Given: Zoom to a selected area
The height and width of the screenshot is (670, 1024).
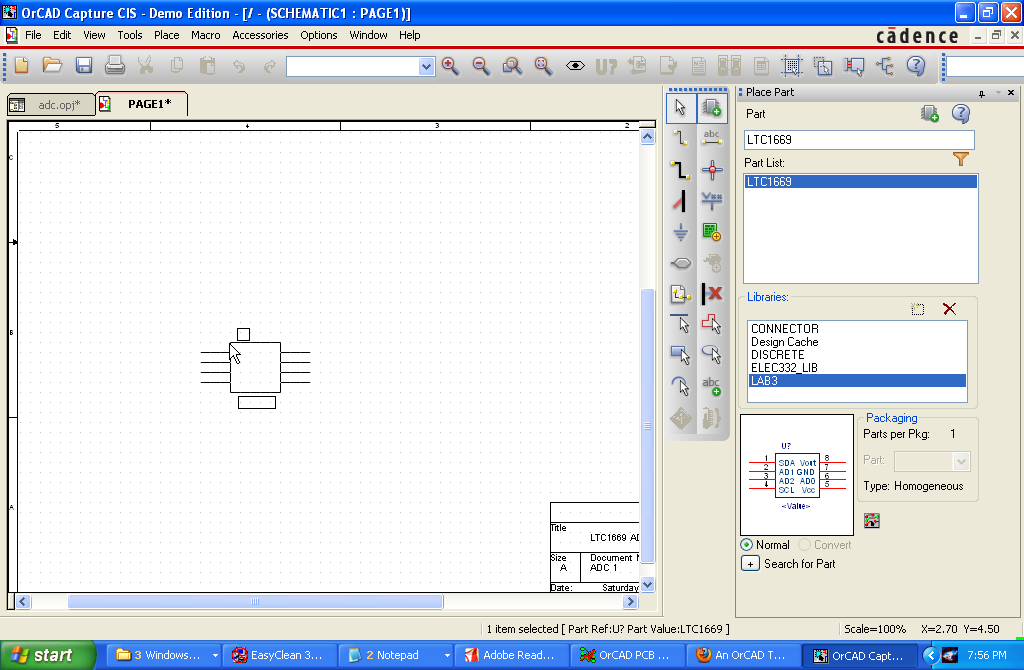Looking at the screenshot, I should tap(512, 65).
